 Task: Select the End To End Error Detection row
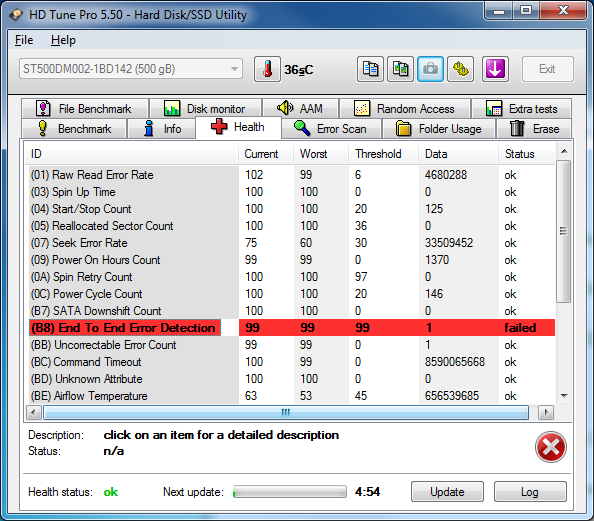(292, 328)
